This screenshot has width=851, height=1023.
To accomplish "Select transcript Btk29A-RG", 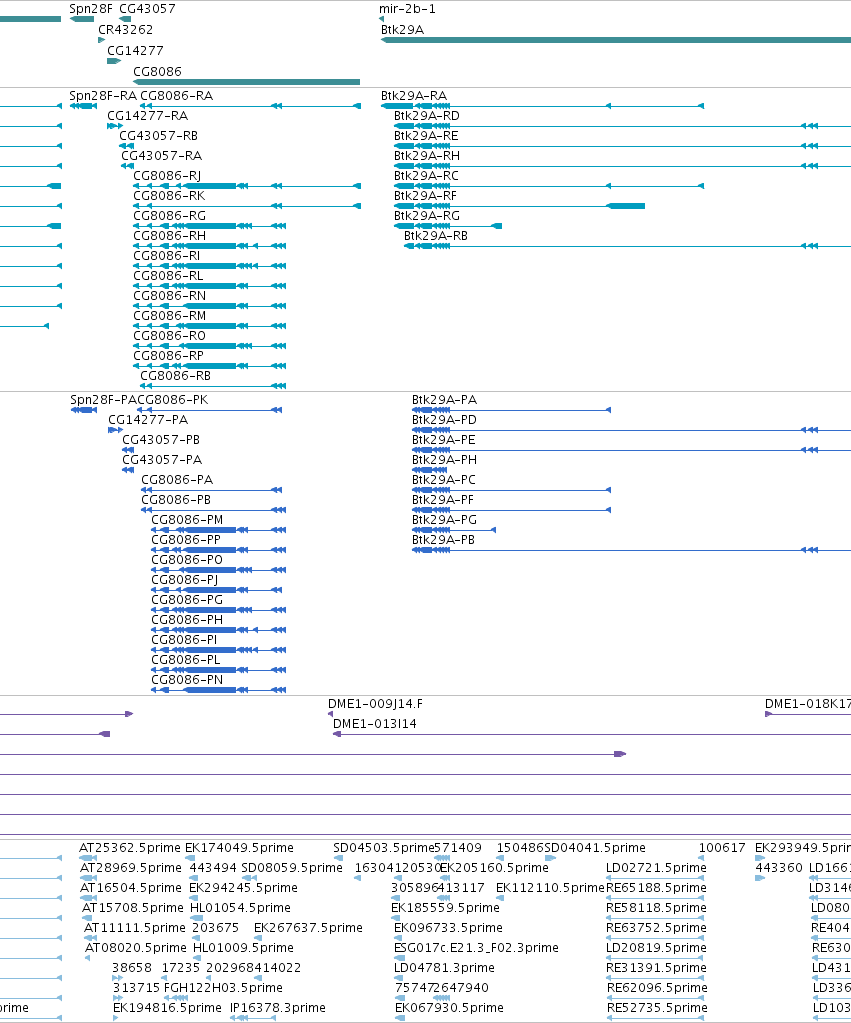I will (x=427, y=216).
